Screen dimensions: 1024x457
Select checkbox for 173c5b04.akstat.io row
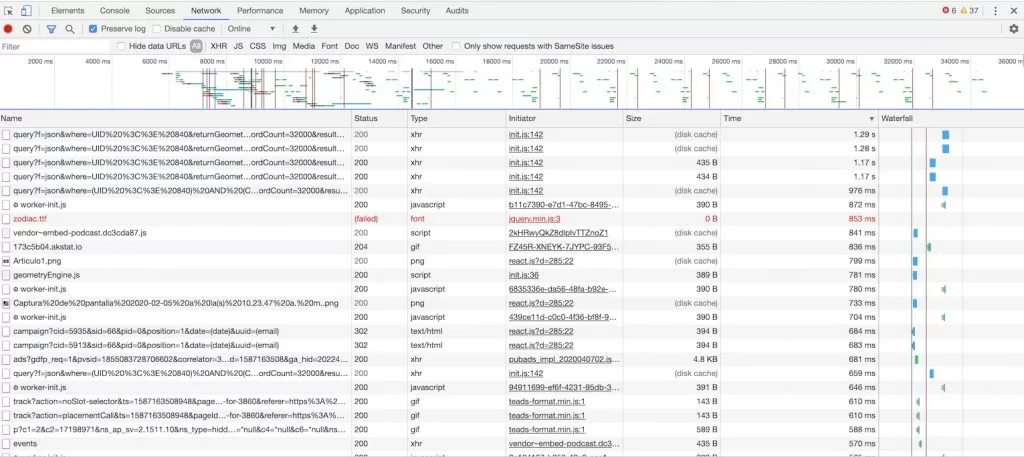click(6, 247)
